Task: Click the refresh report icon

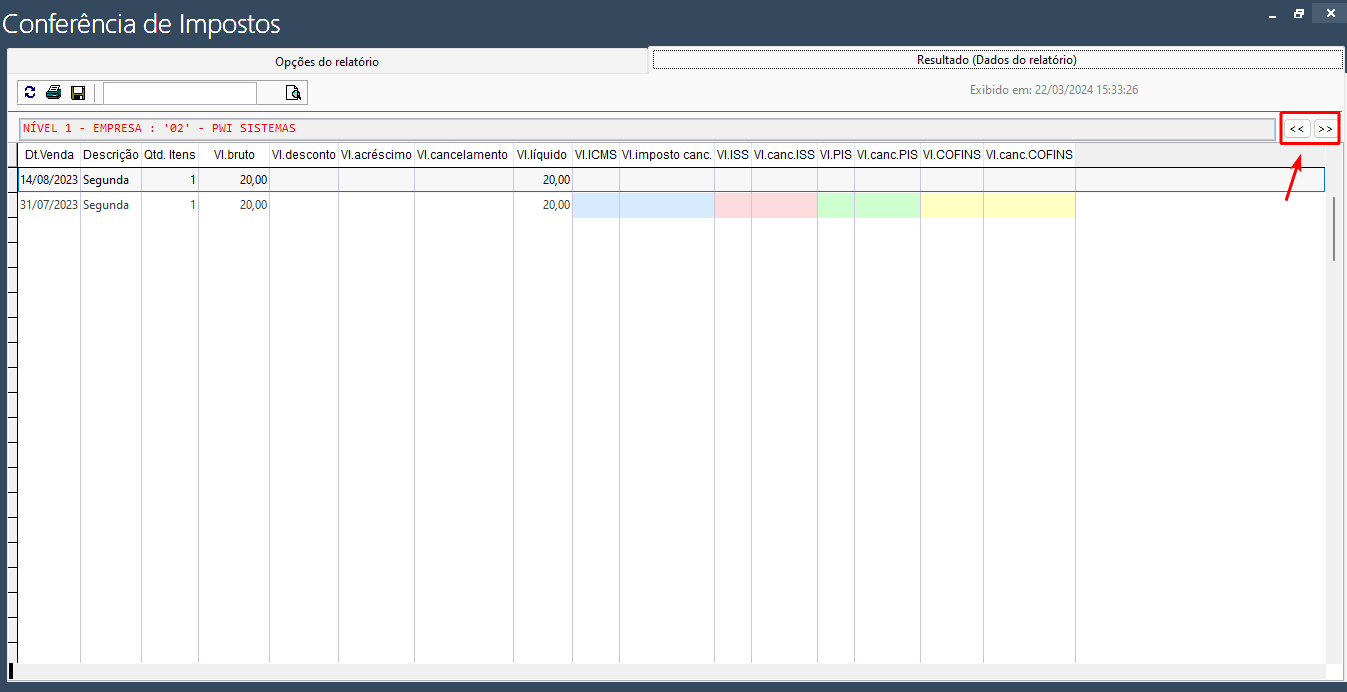Action: 30,93
